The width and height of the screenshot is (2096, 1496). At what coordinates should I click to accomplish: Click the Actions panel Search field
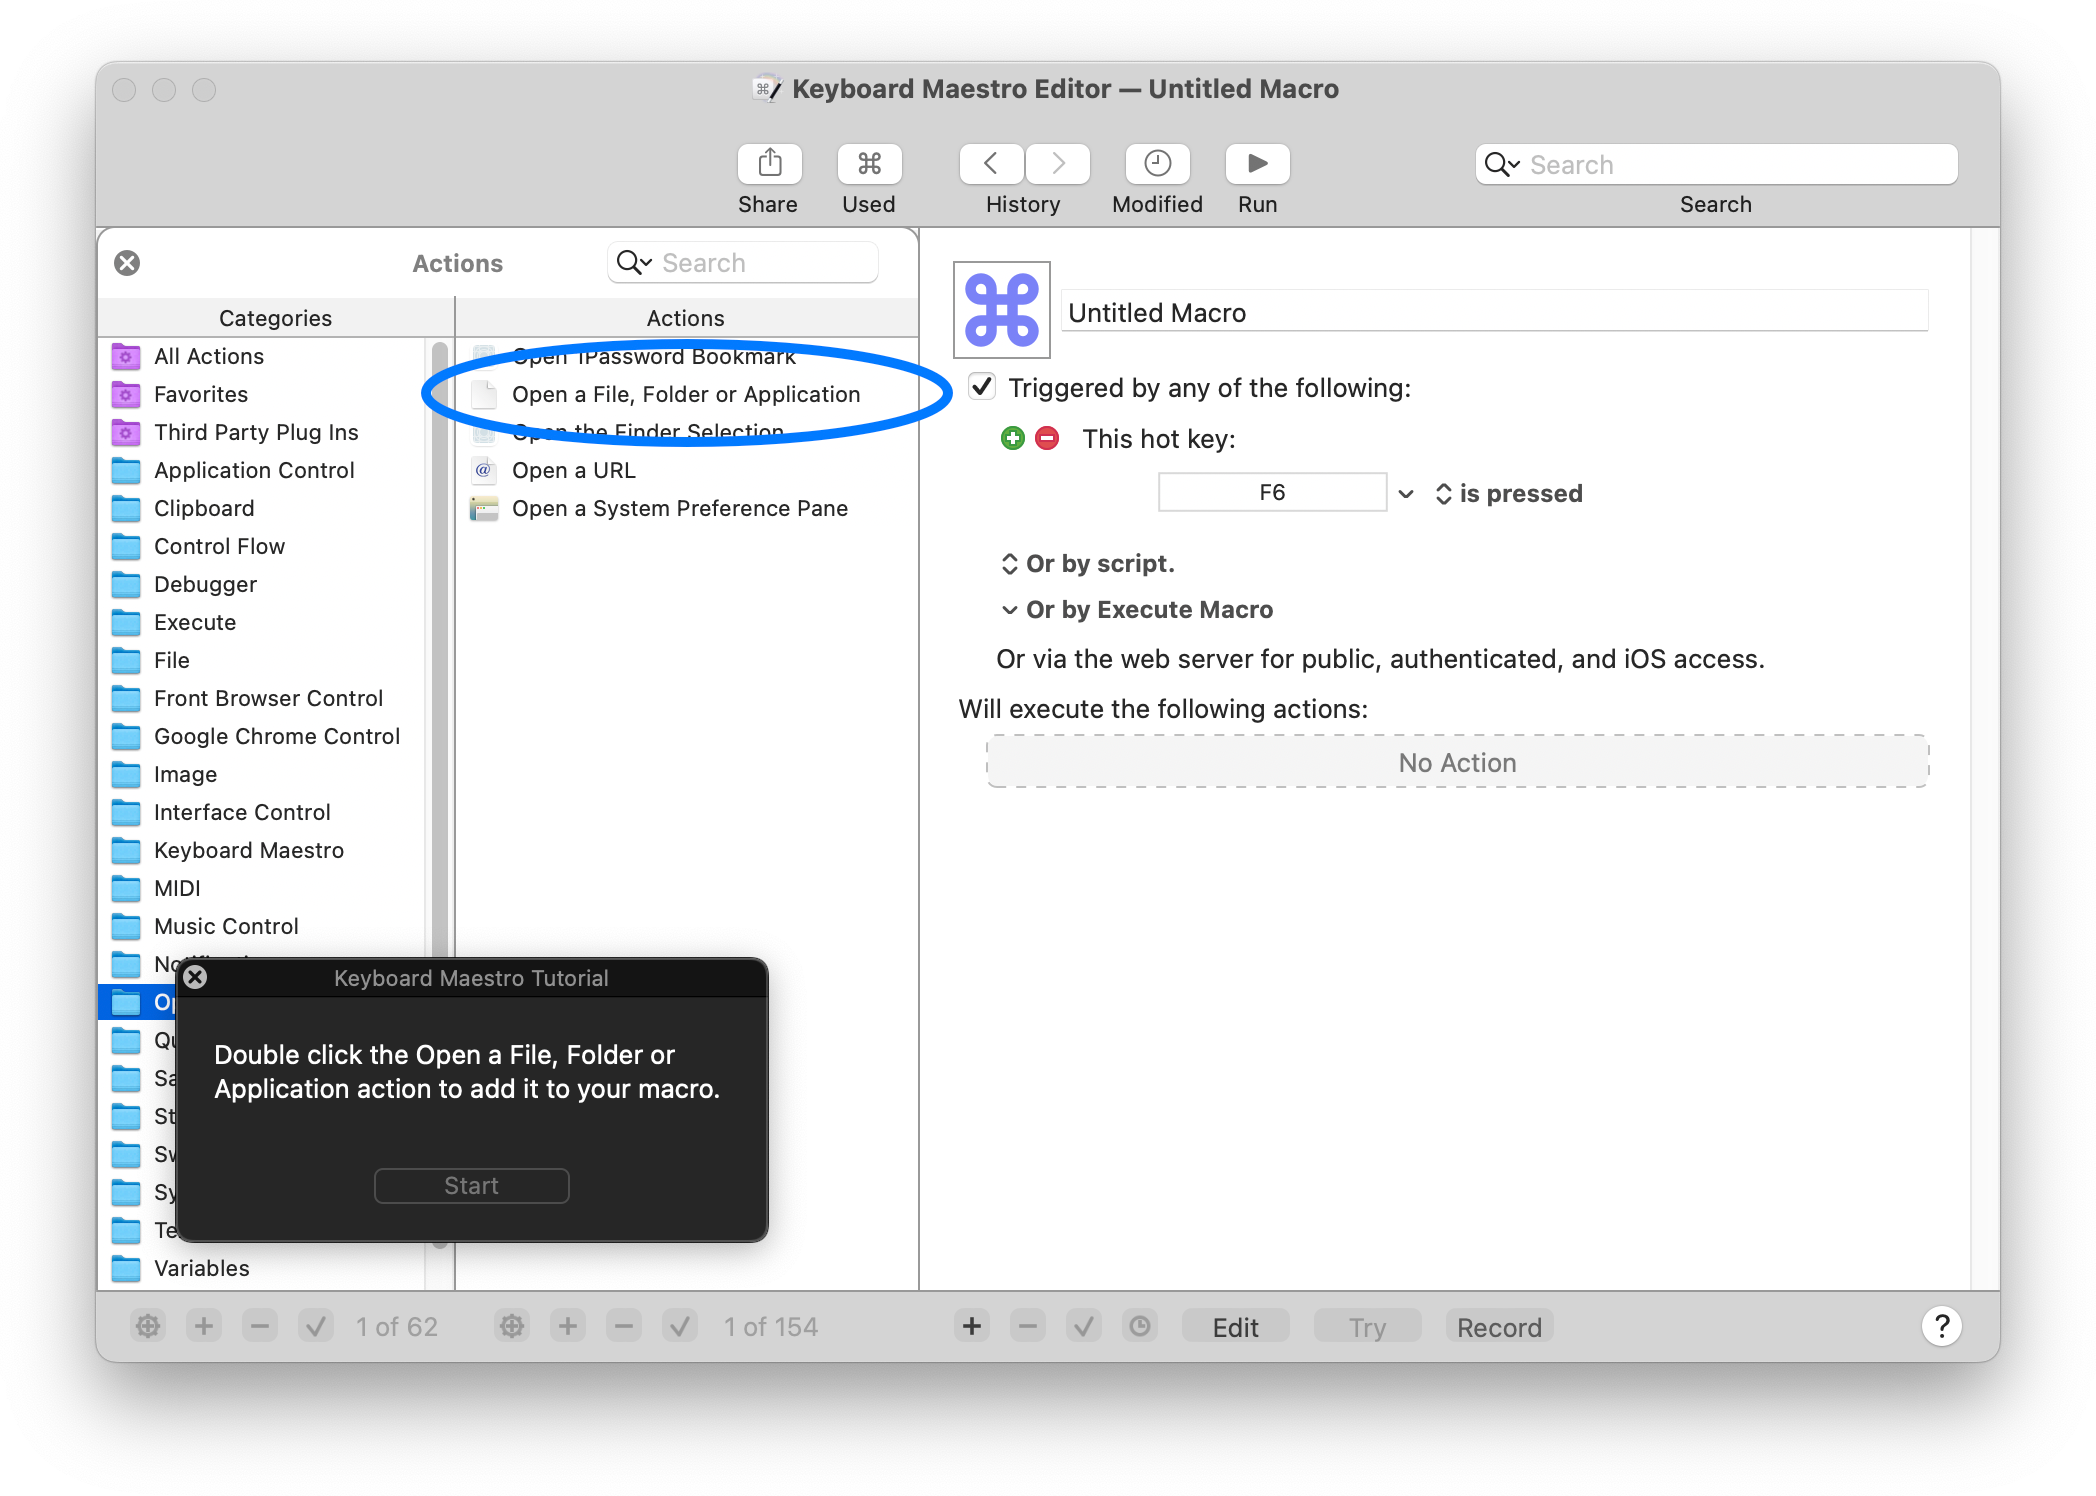(x=743, y=263)
